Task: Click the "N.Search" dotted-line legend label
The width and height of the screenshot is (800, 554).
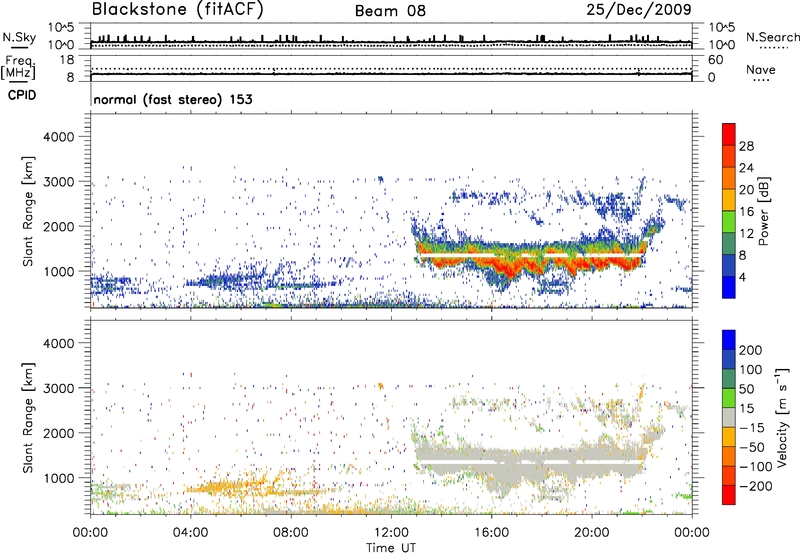Action: (772, 37)
